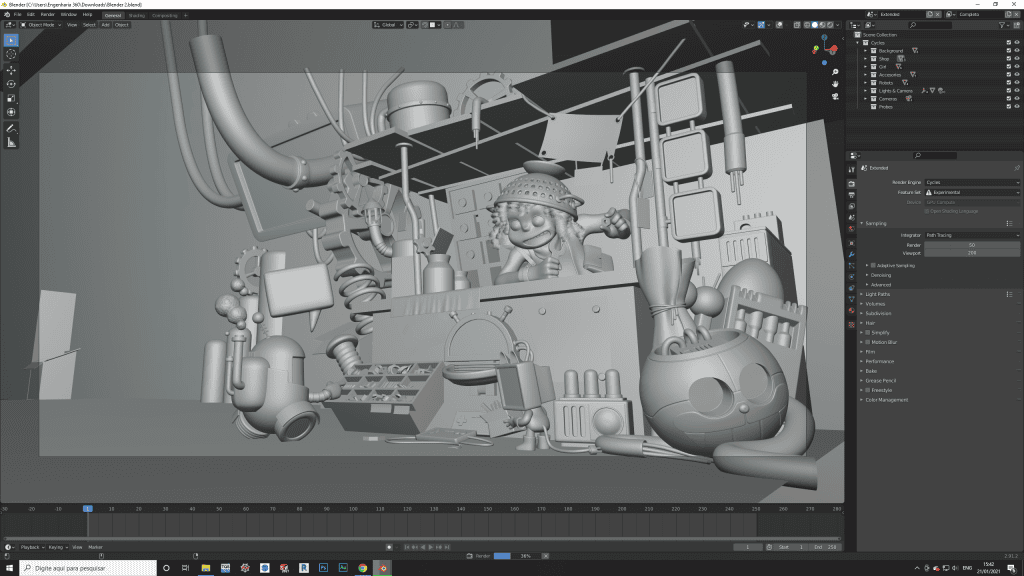Activate the Transform tool
The width and height of the screenshot is (1024, 576).
11,113
